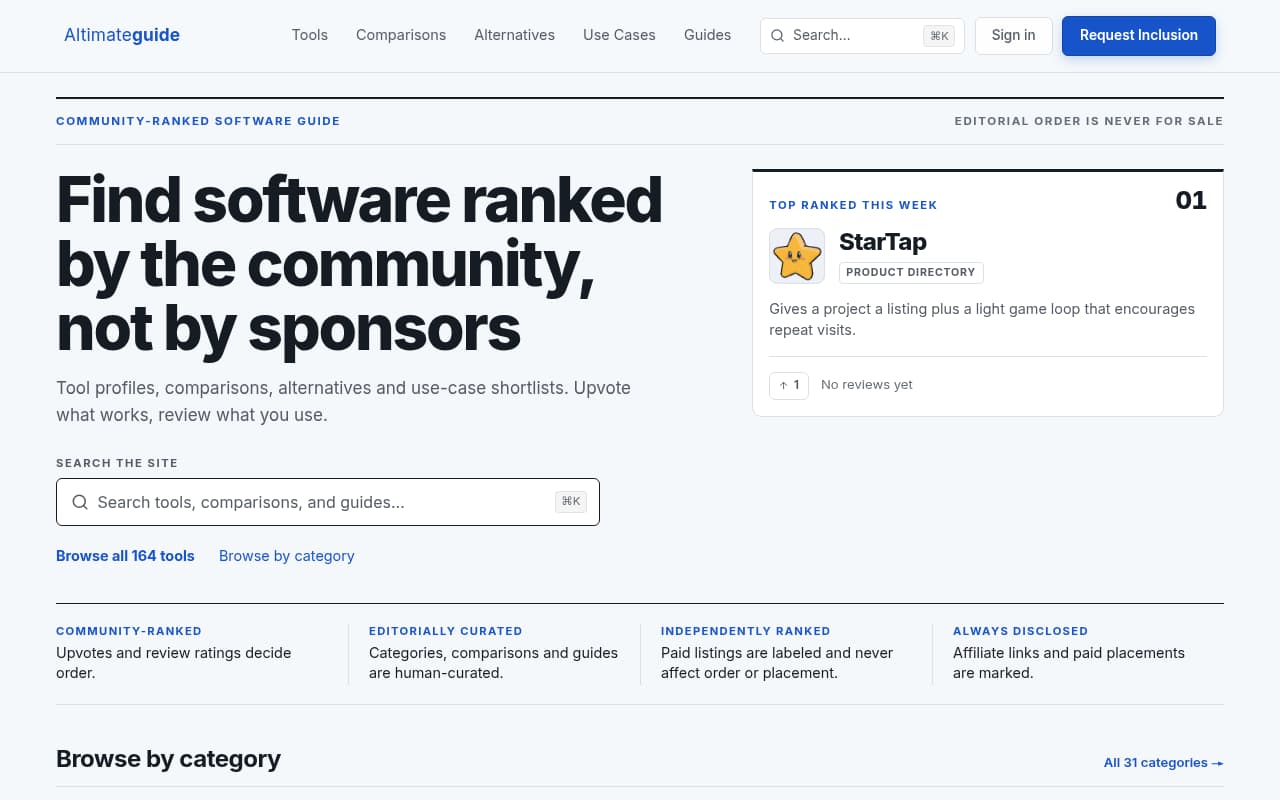Click EDITORIAL ORDER IS NEVER FOR SALE text
1280x800 pixels.
tap(1089, 121)
